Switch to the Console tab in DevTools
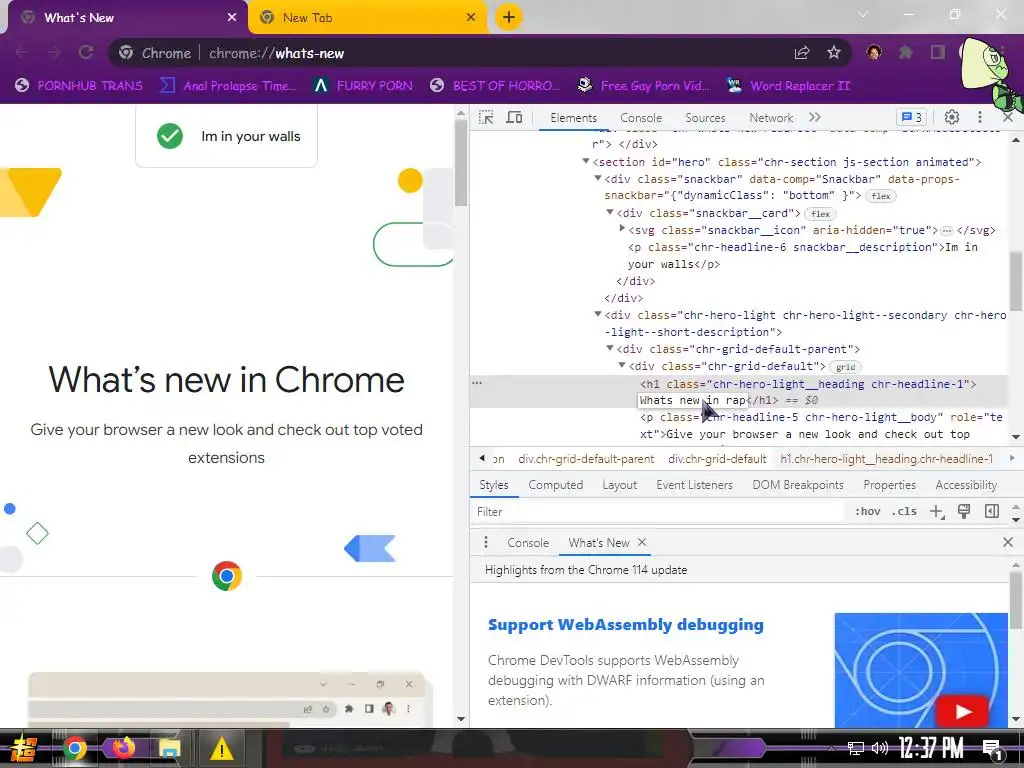The height and width of the screenshot is (768, 1024). click(641, 118)
